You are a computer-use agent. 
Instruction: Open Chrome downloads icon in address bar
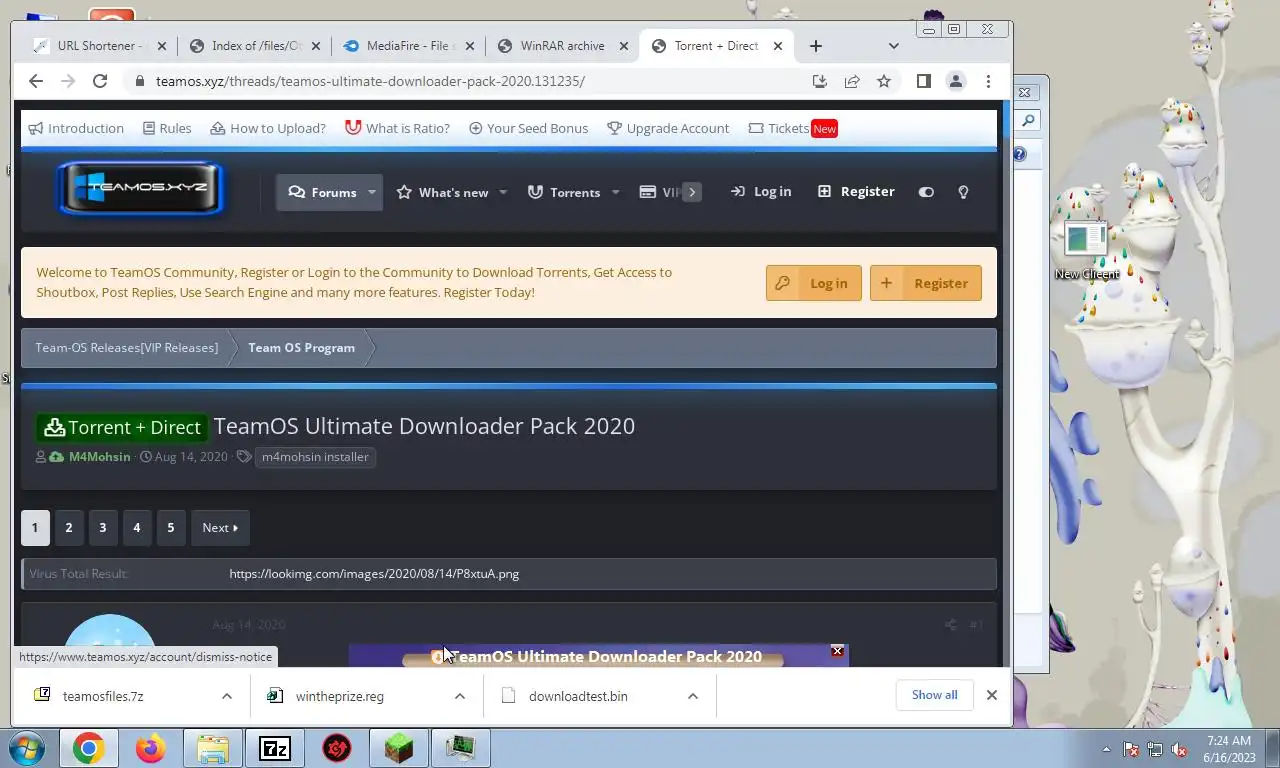coord(819,81)
